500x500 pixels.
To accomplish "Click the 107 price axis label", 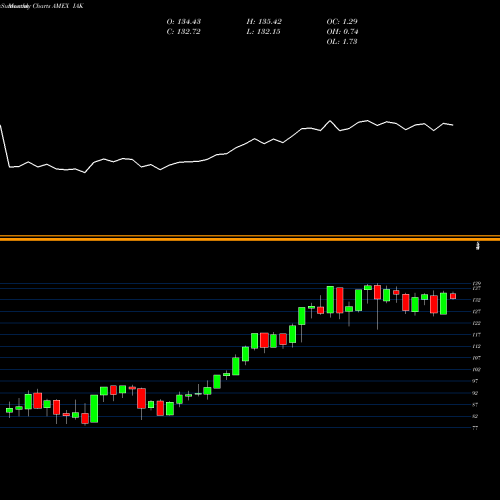I will (477, 358).
